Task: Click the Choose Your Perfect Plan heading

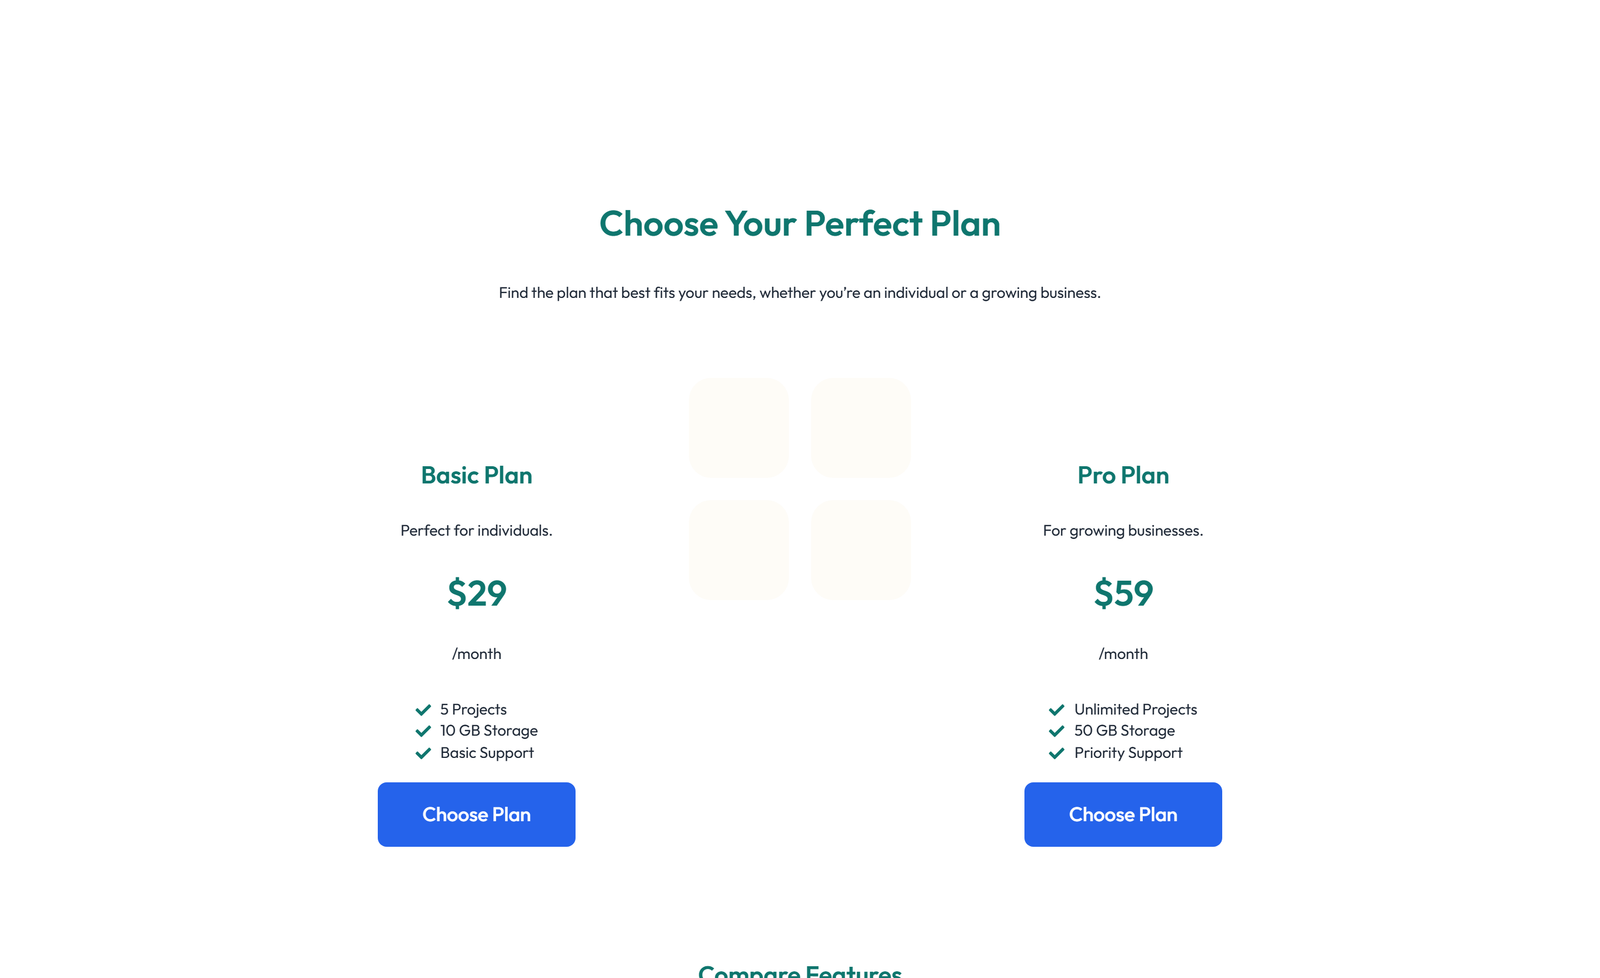Action: pyautogui.click(x=799, y=224)
